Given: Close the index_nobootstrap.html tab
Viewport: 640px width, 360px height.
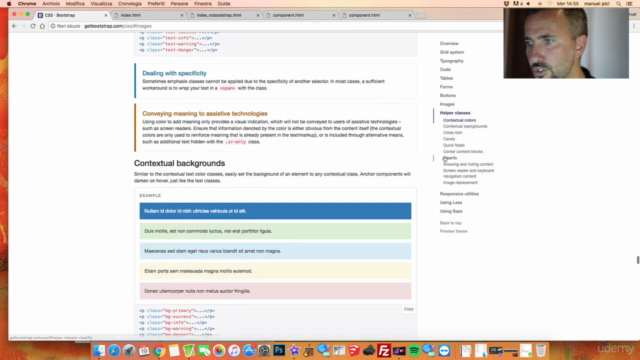Looking at the screenshot, I should tap(258, 15).
